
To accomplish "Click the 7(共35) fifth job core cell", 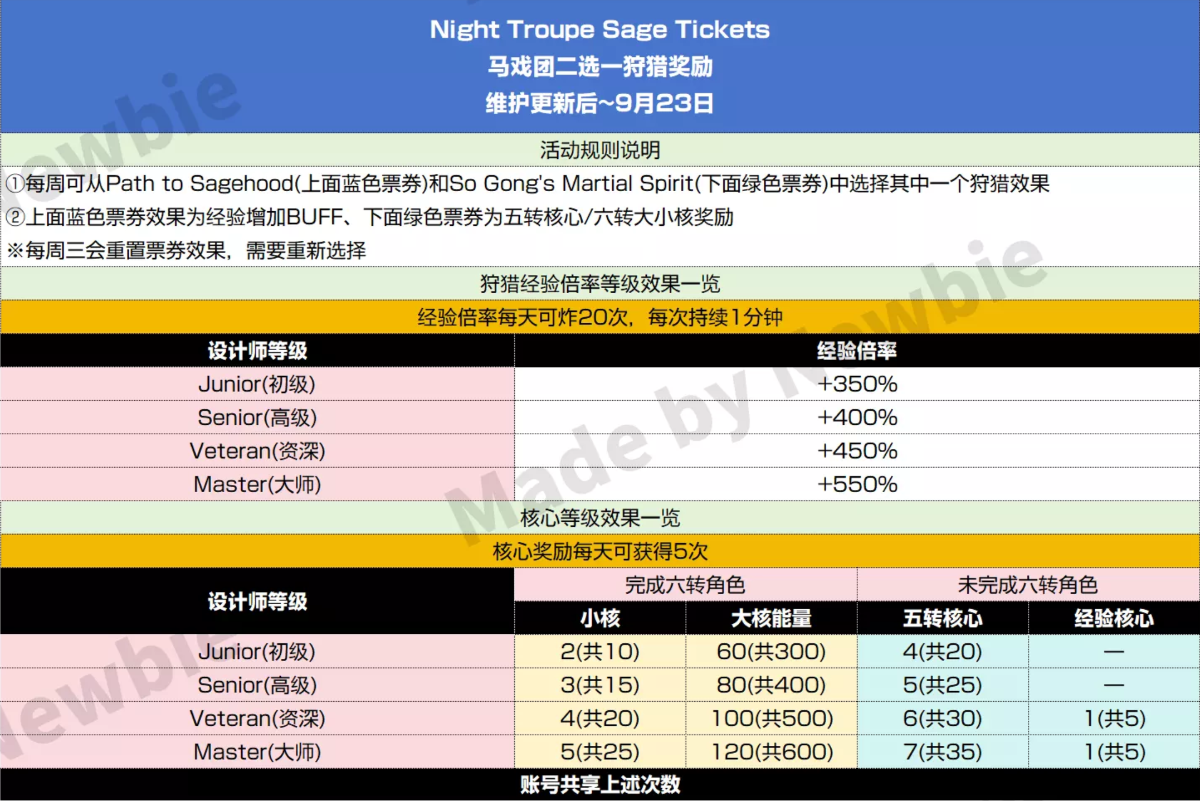I will coord(942,752).
